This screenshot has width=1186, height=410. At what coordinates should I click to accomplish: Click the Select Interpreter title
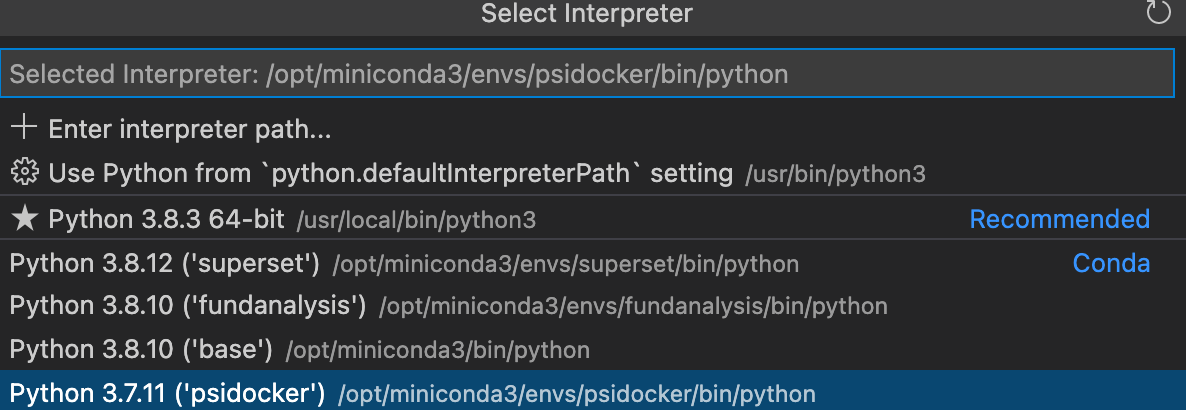[x=586, y=14]
